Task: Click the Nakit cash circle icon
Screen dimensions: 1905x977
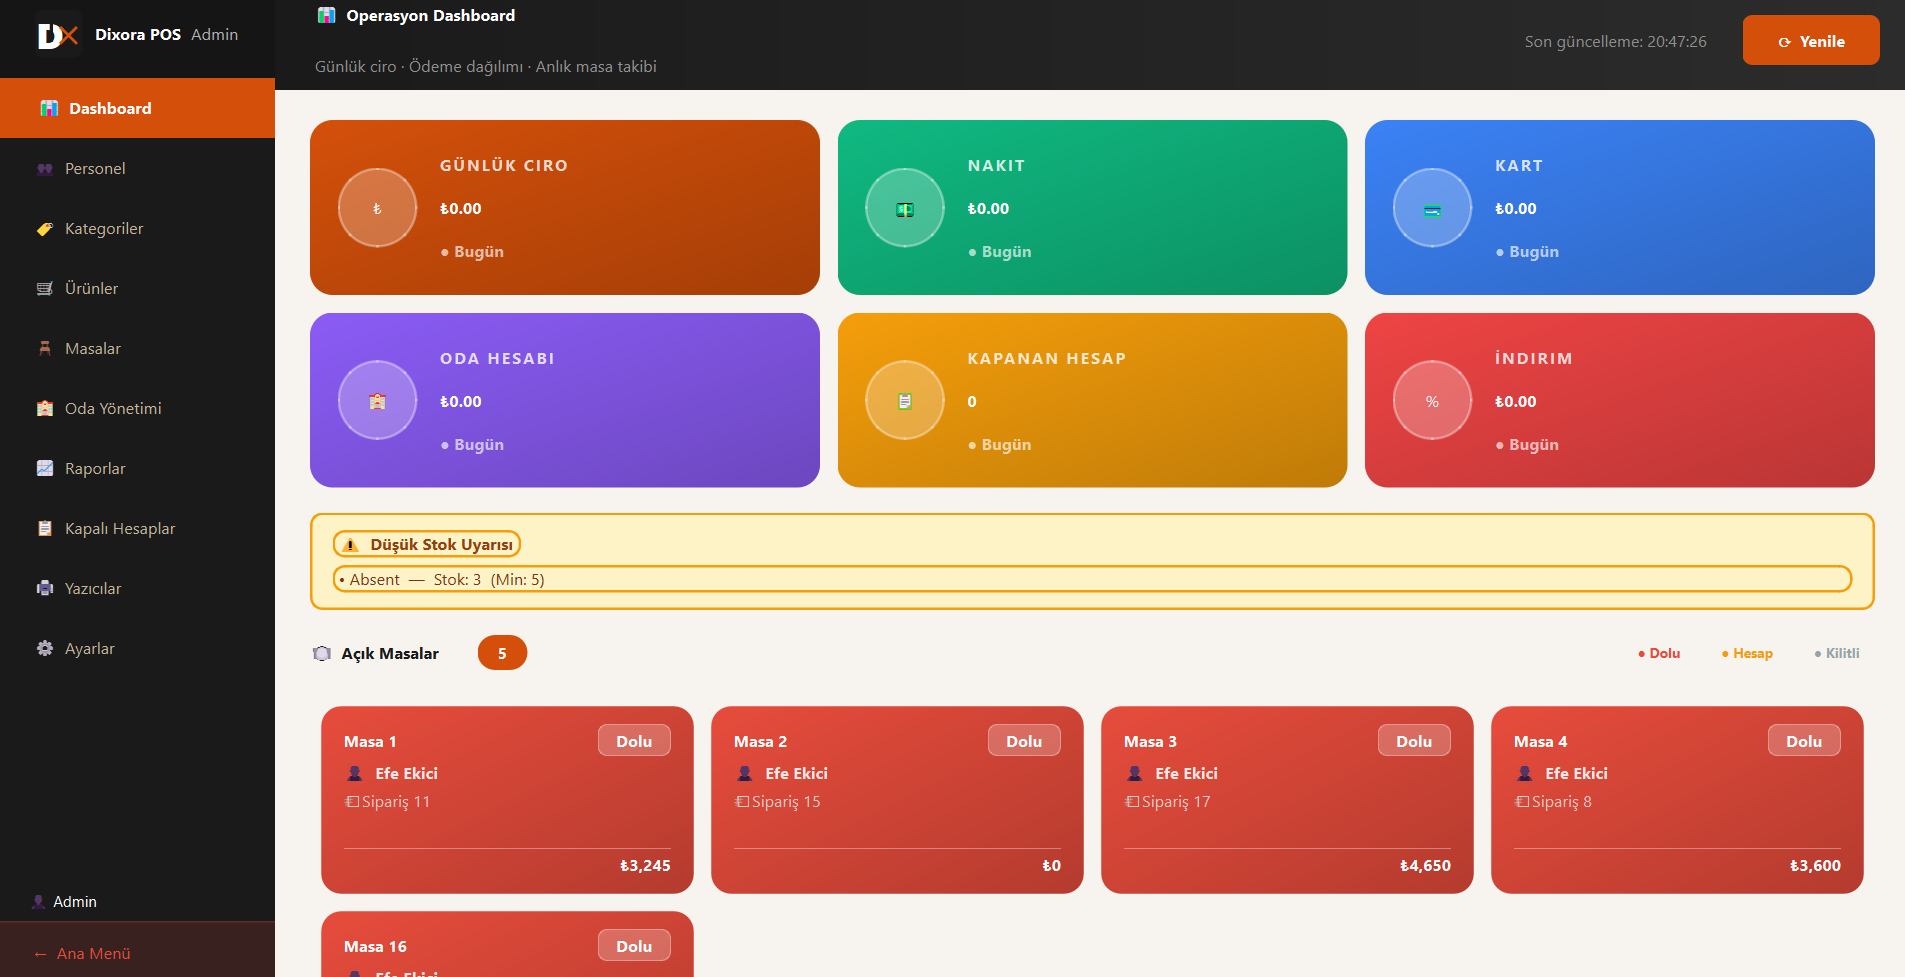Action: pos(905,208)
